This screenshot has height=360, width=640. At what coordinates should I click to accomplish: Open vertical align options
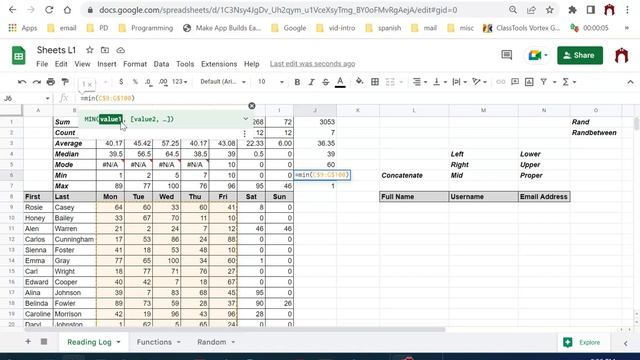440,82
